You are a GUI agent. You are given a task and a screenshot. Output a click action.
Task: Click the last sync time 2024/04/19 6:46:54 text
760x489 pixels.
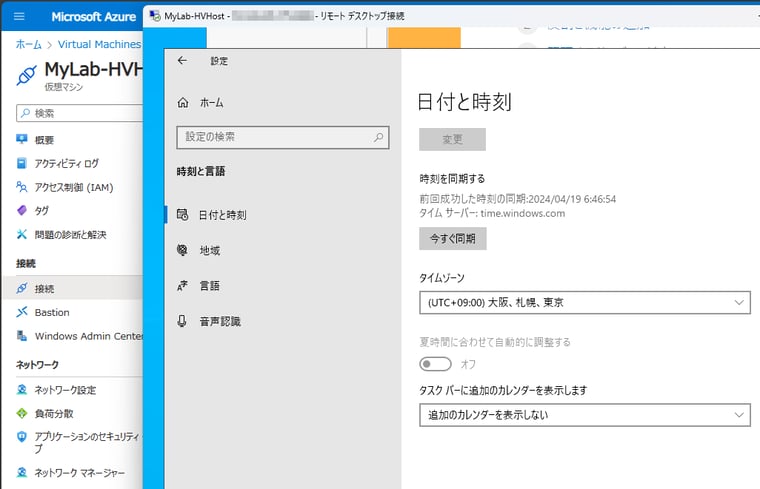pos(572,199)
